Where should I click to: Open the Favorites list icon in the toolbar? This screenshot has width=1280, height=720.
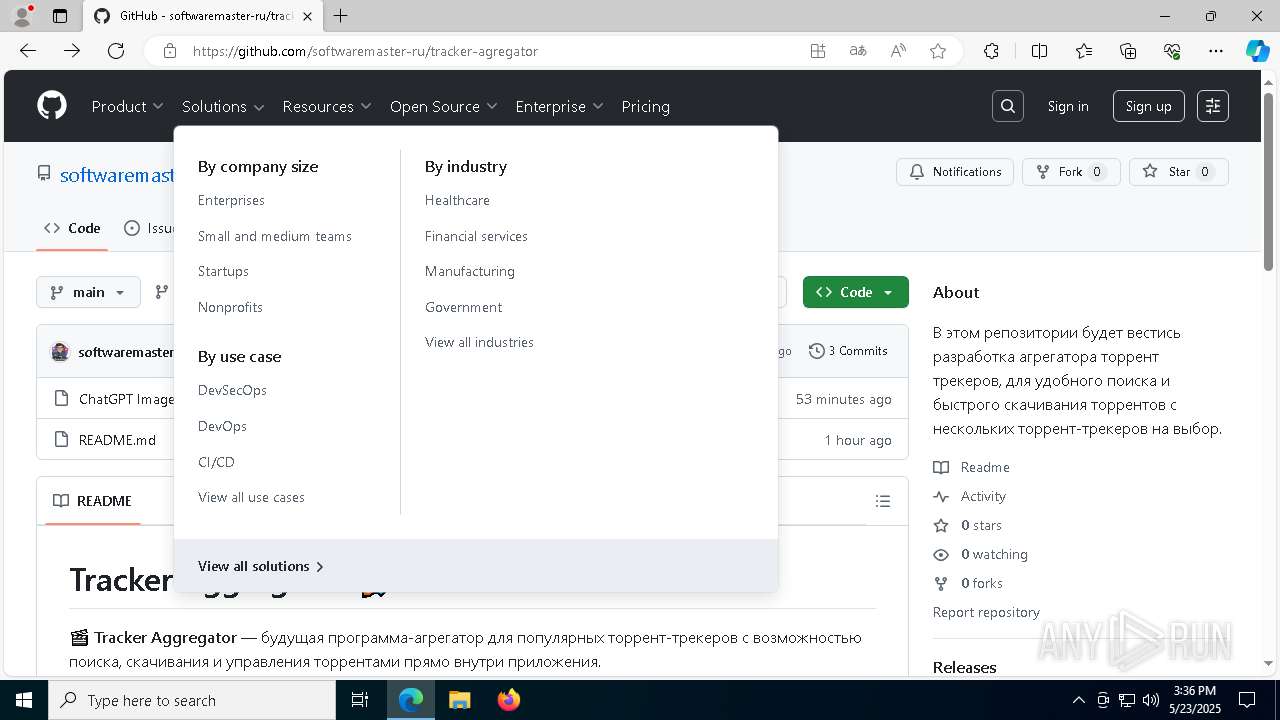tap(1084, 51)
